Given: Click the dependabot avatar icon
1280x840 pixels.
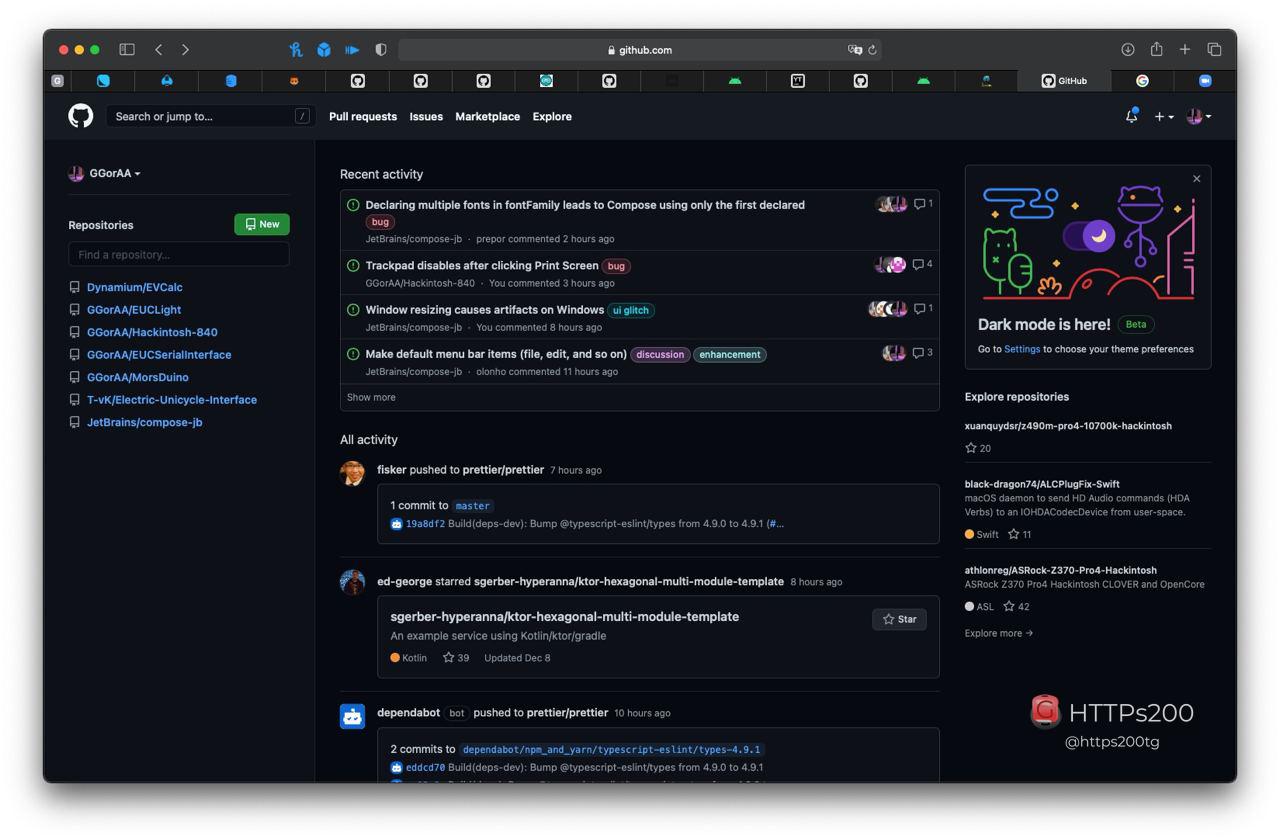Looking at the screenshot, I should click(352, 716).
